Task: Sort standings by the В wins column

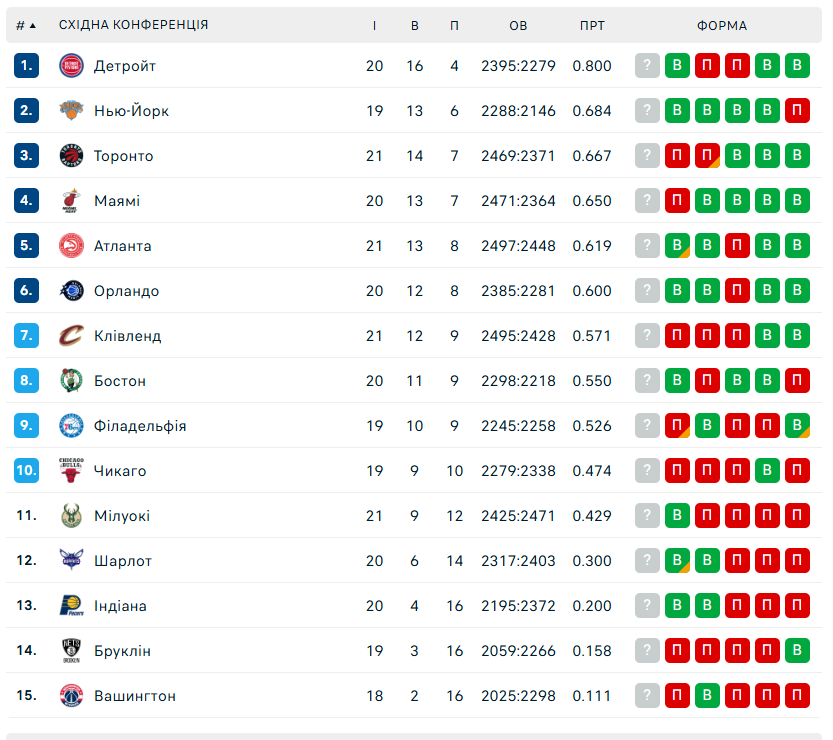Action: point(415,25)
